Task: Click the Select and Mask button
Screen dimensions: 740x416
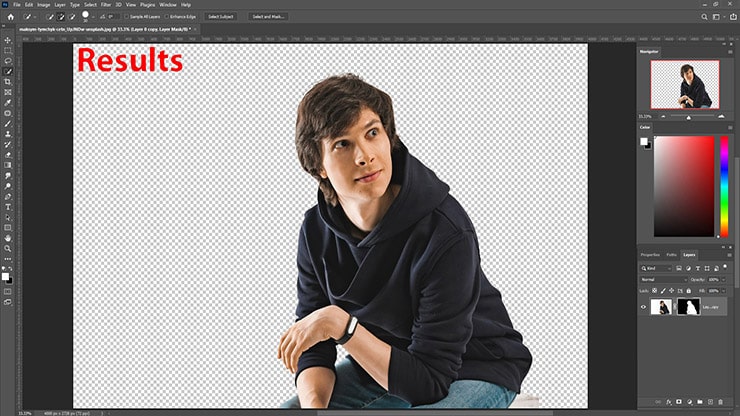Action: point(268,17)
